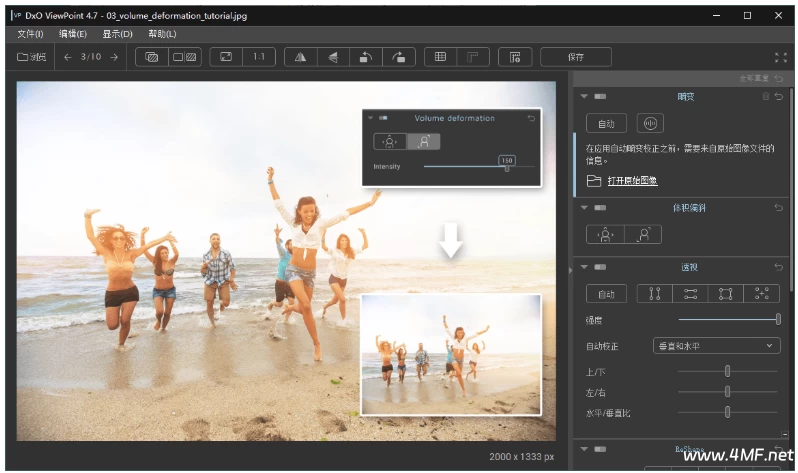Image resolution: width=798 pixels, height=473 pixels.
Task: Click the 打开原始图像 link
Action: [x=632, y=181]
